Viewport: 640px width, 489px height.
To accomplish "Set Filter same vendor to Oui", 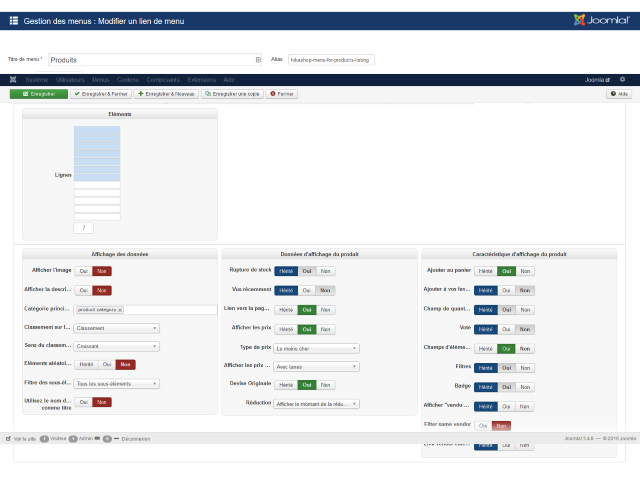I will 483,426.
